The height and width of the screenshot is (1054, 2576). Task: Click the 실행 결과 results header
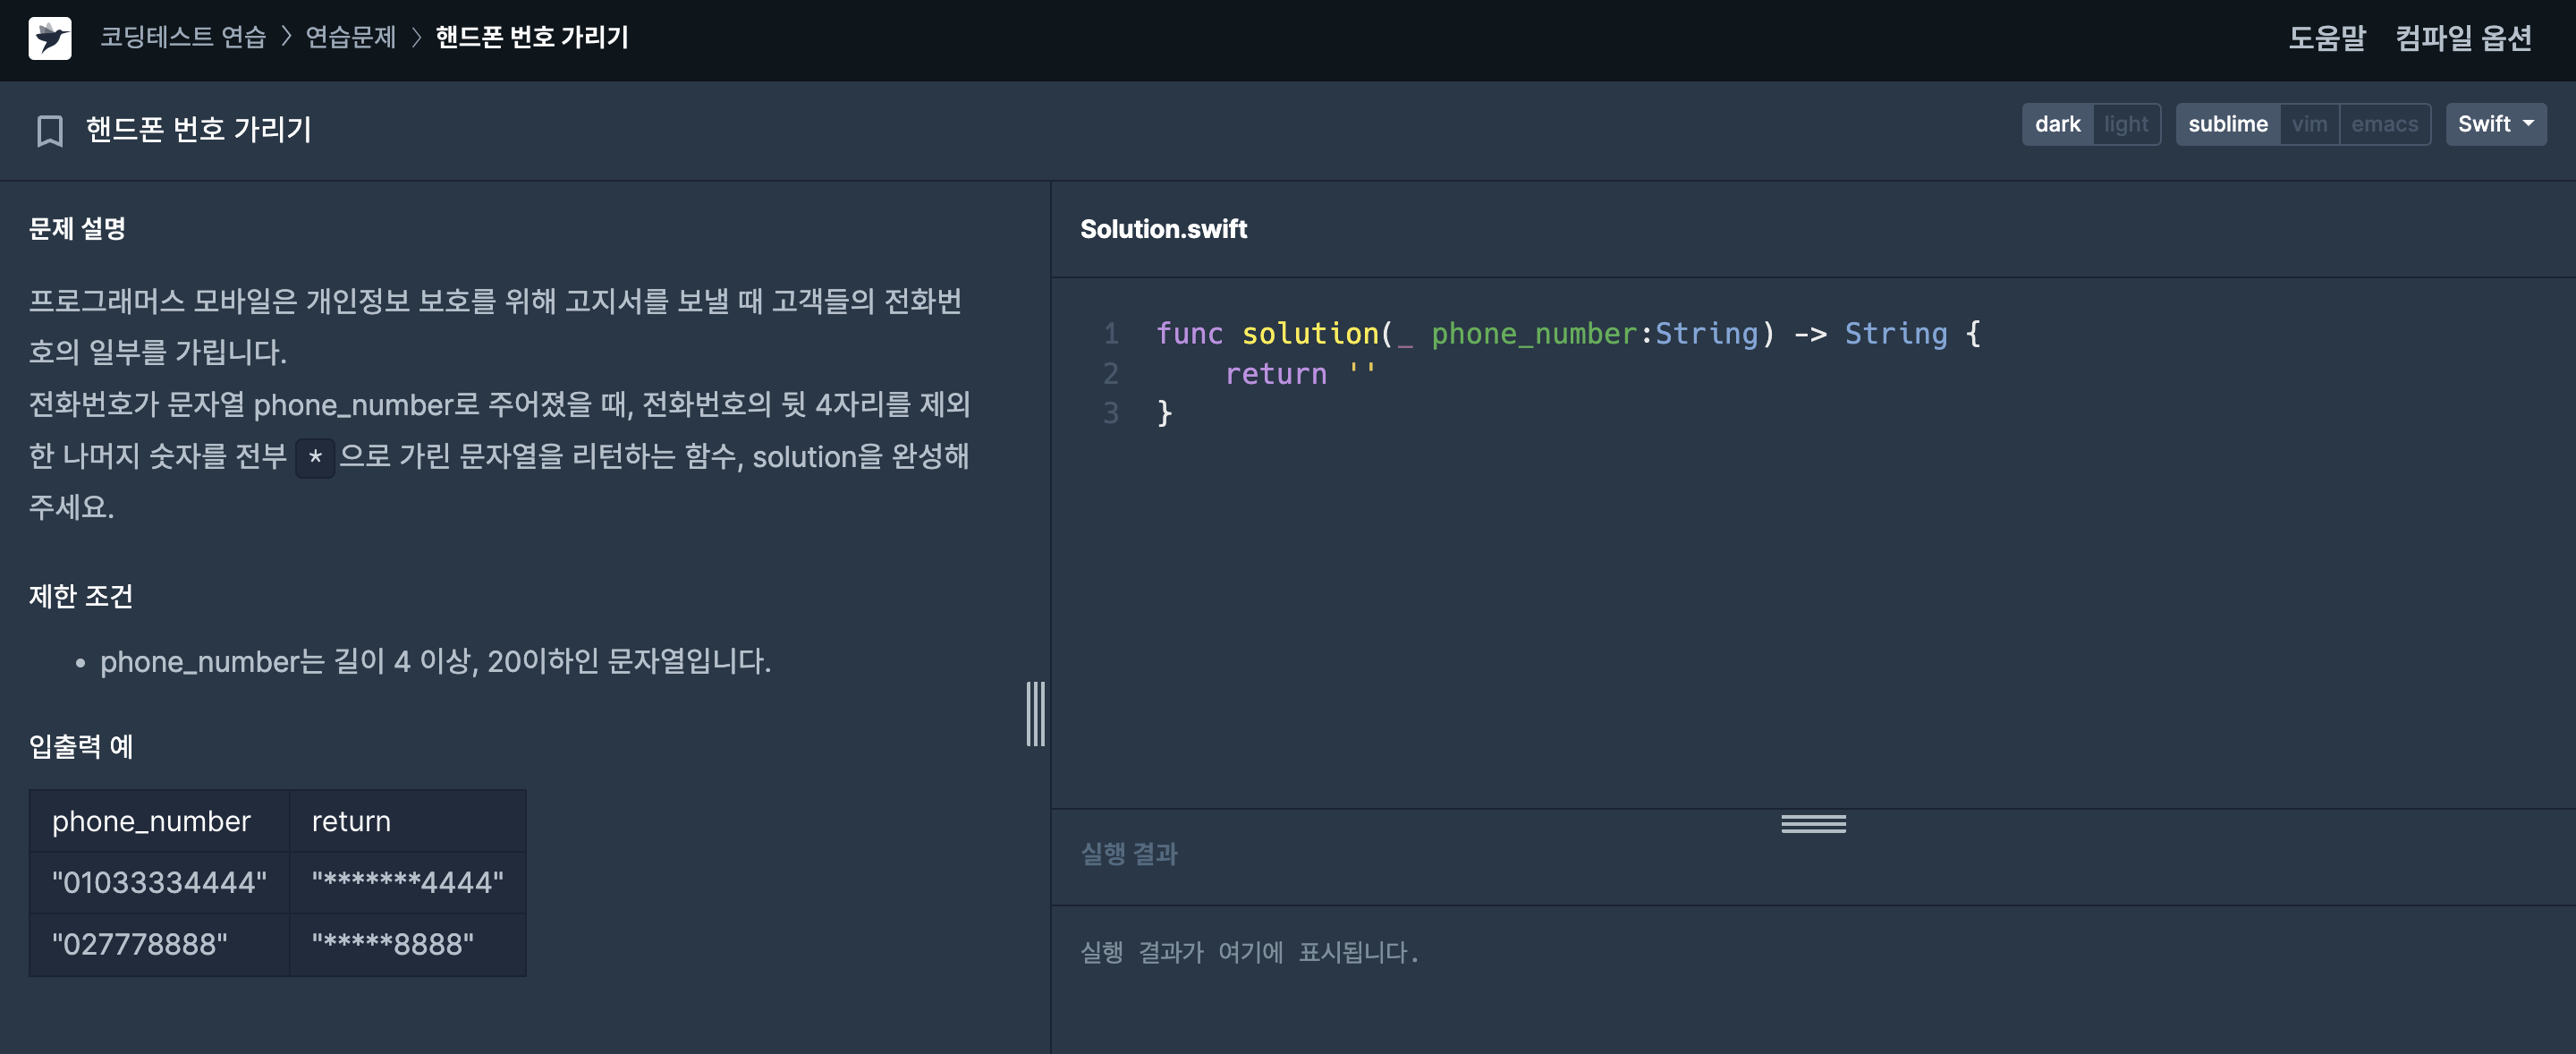(1129, 853)
